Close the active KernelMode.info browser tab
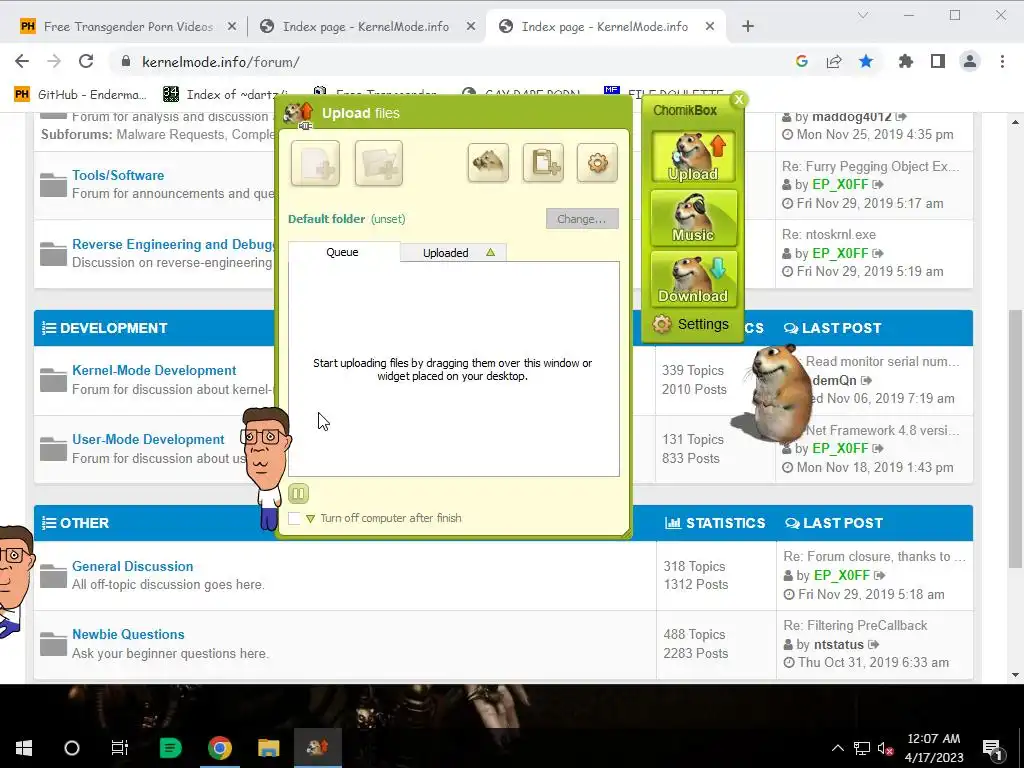 (710, 26)
